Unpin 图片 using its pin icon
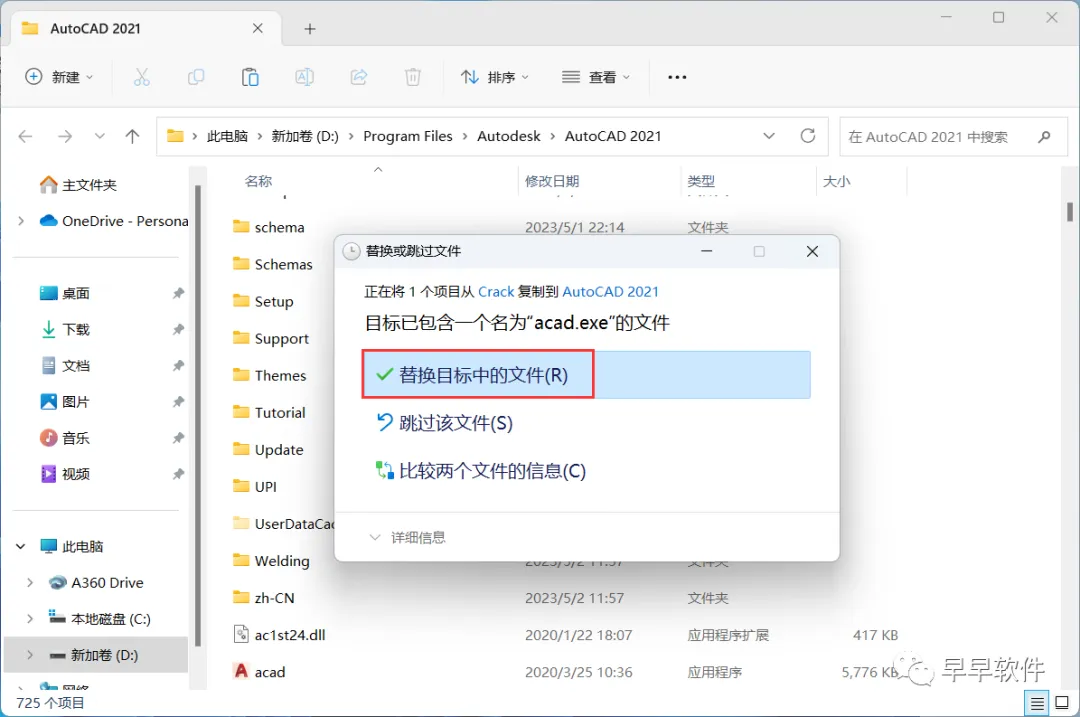1080x717 pixels. click(178, 402)
